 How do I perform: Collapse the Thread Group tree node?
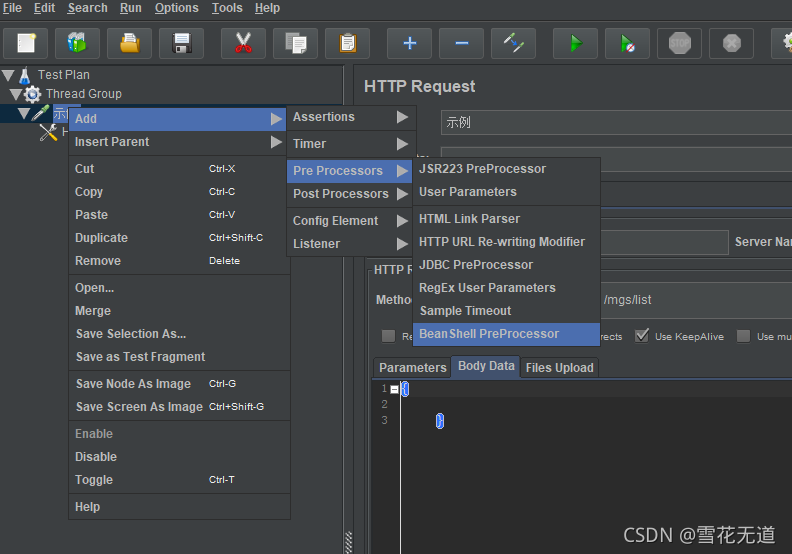[x=16, y=94]
